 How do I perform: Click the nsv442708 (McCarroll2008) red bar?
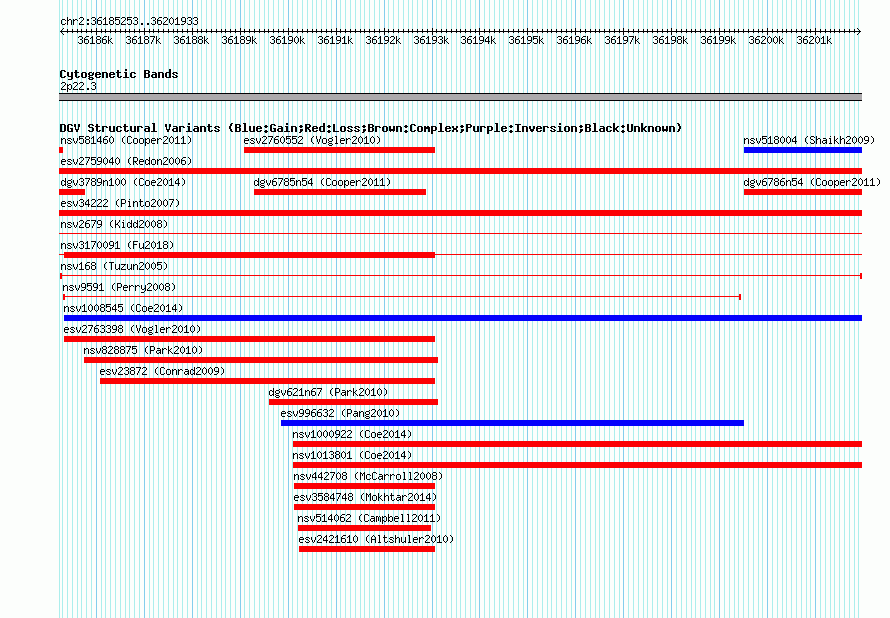click(364, 486)
